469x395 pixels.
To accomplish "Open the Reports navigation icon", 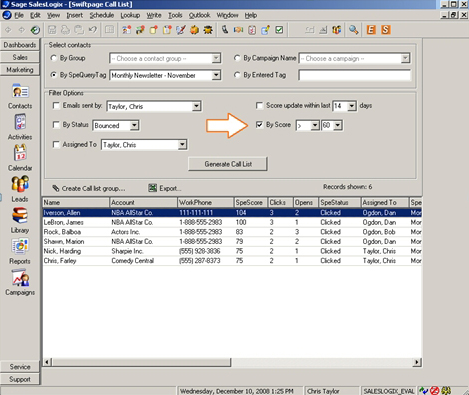I will 20,246.
